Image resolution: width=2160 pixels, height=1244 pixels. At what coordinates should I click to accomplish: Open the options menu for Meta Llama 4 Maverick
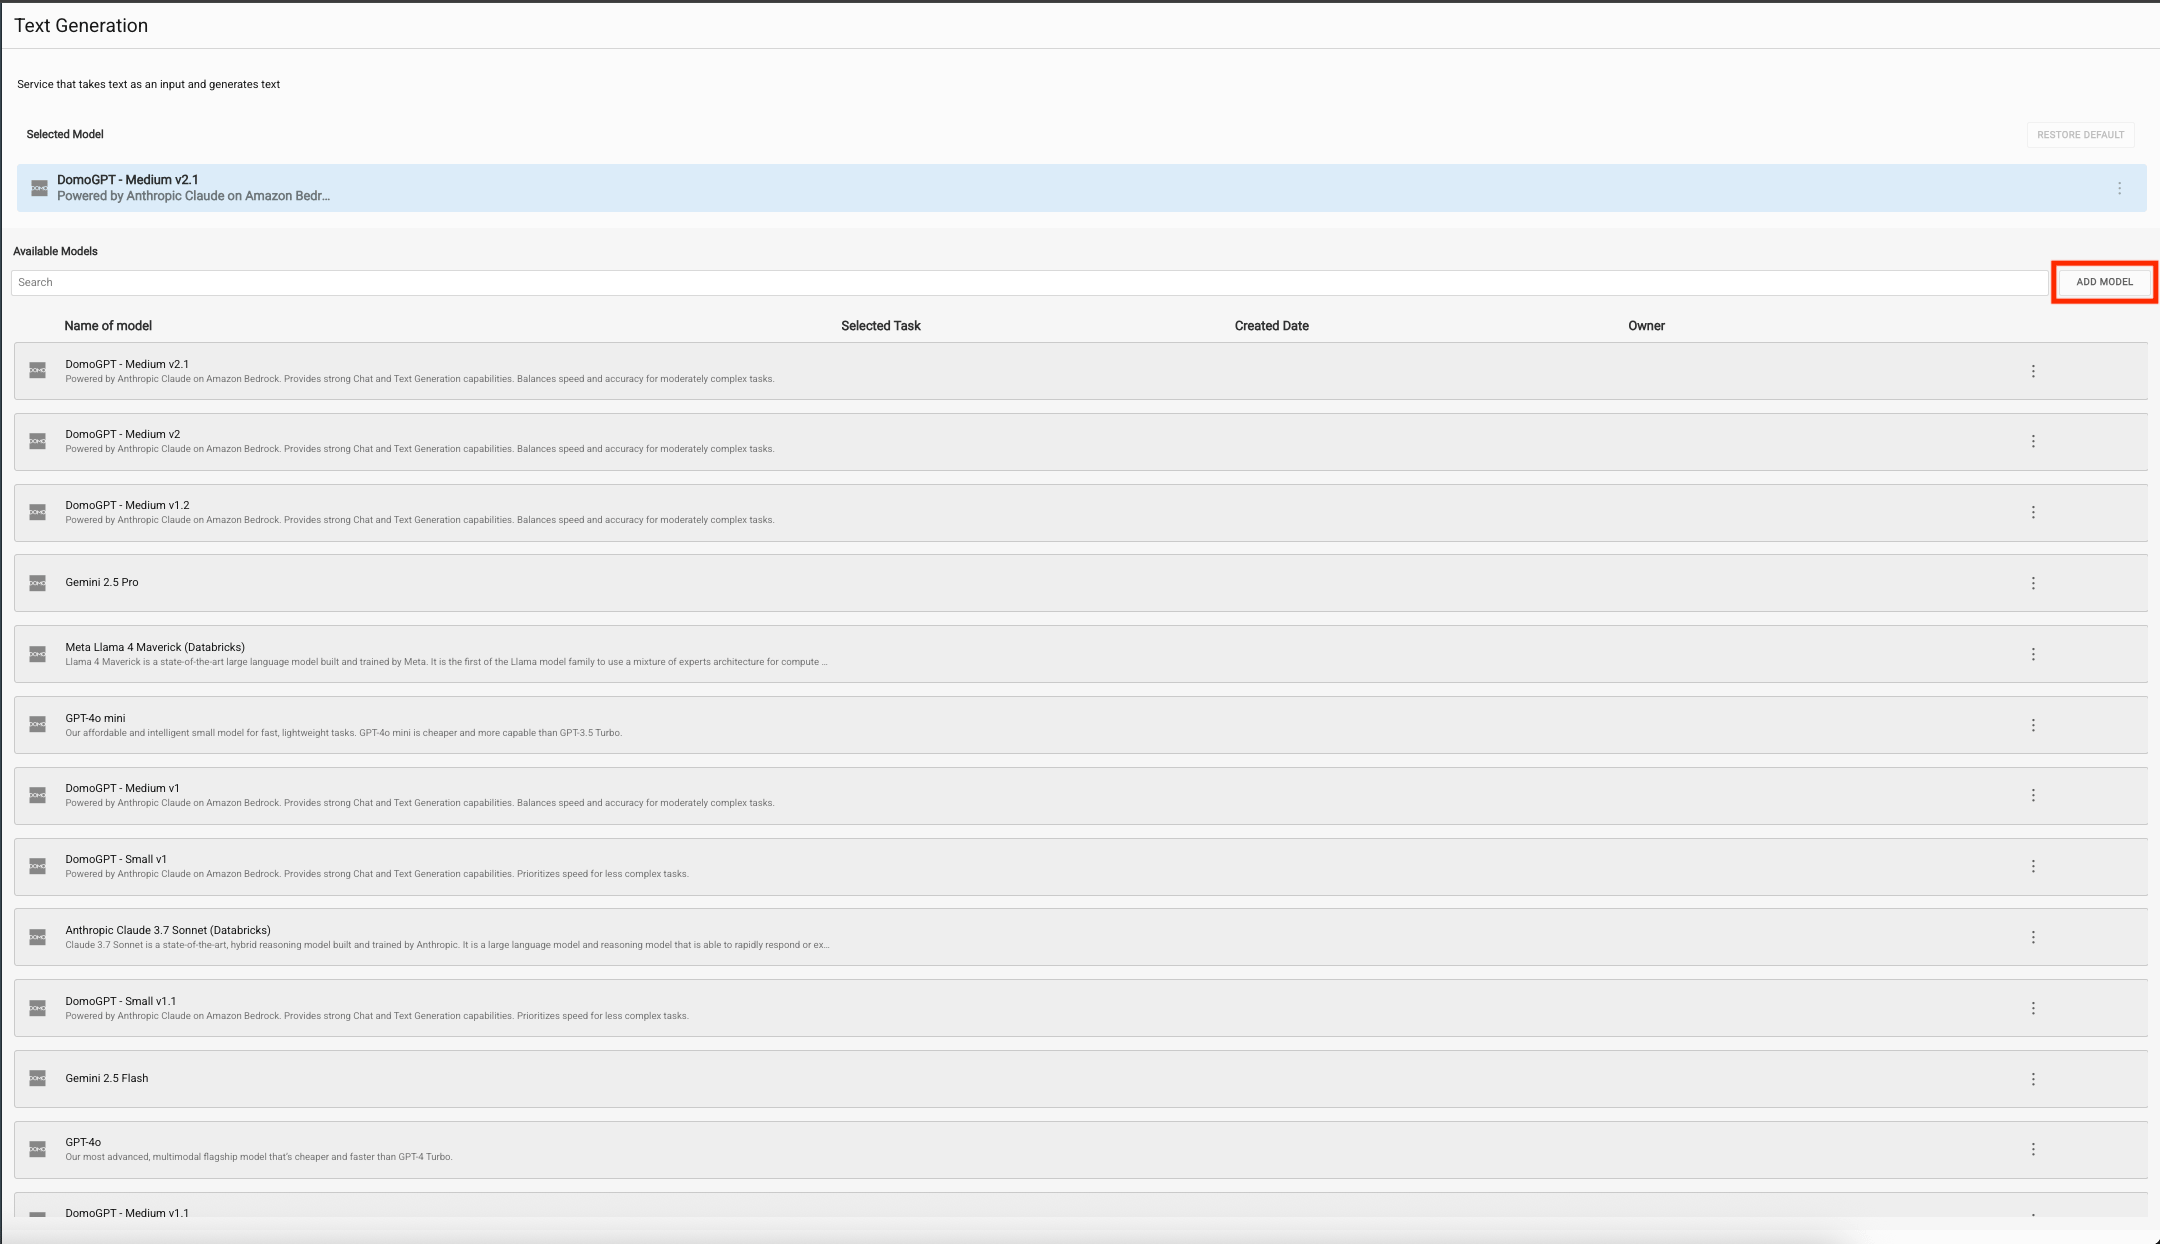tap(2033, 654)
